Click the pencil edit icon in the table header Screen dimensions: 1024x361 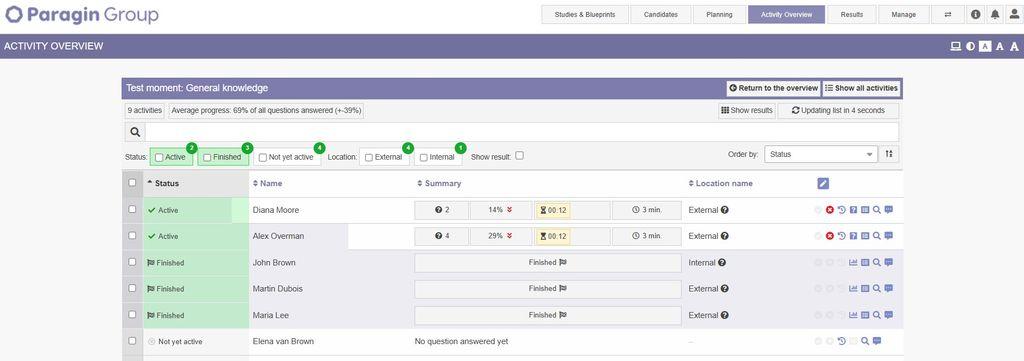point(823,183)
